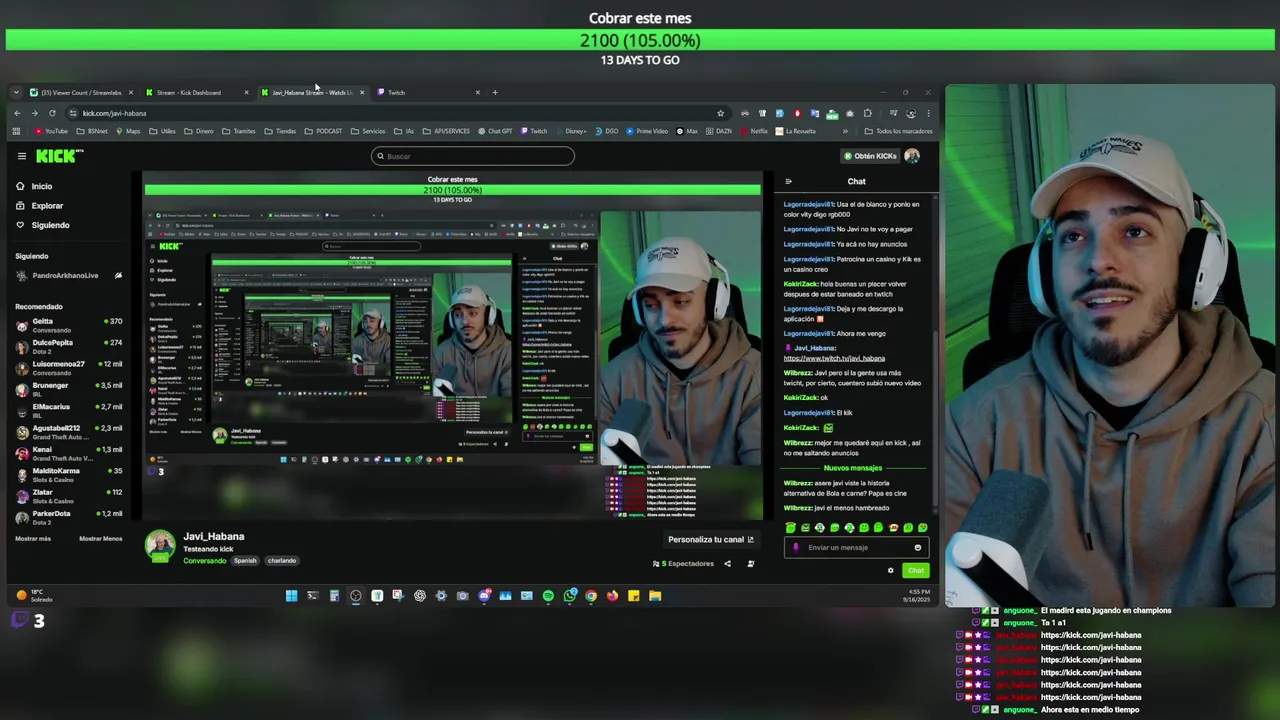Viewport: 1280px width, 720px height.
Task: Click the charlando tag
Action: (282, 561)
